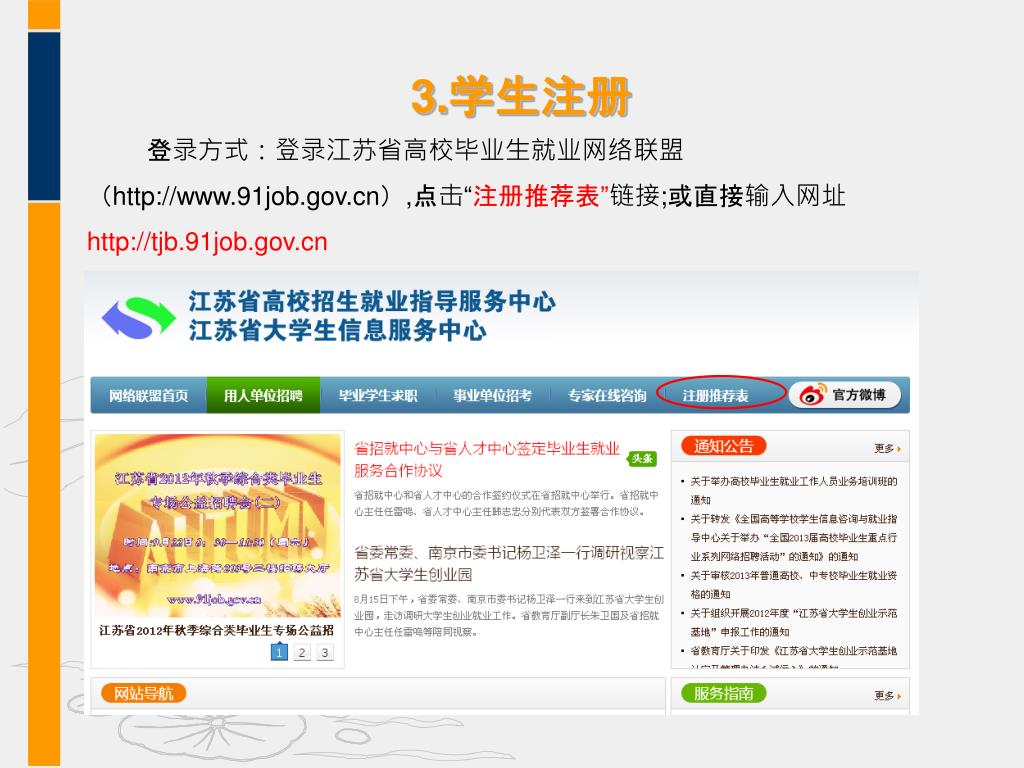Open 事业单位招考 navigation item

point(492,395)
